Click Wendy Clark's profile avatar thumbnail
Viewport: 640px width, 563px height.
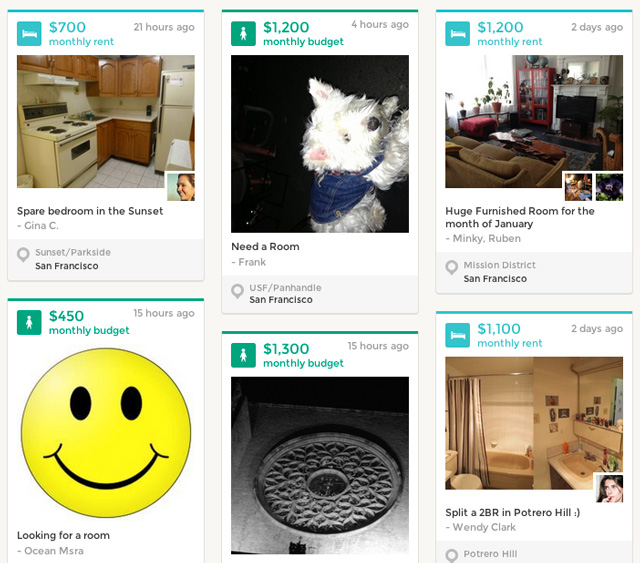[x=609, y=488]
